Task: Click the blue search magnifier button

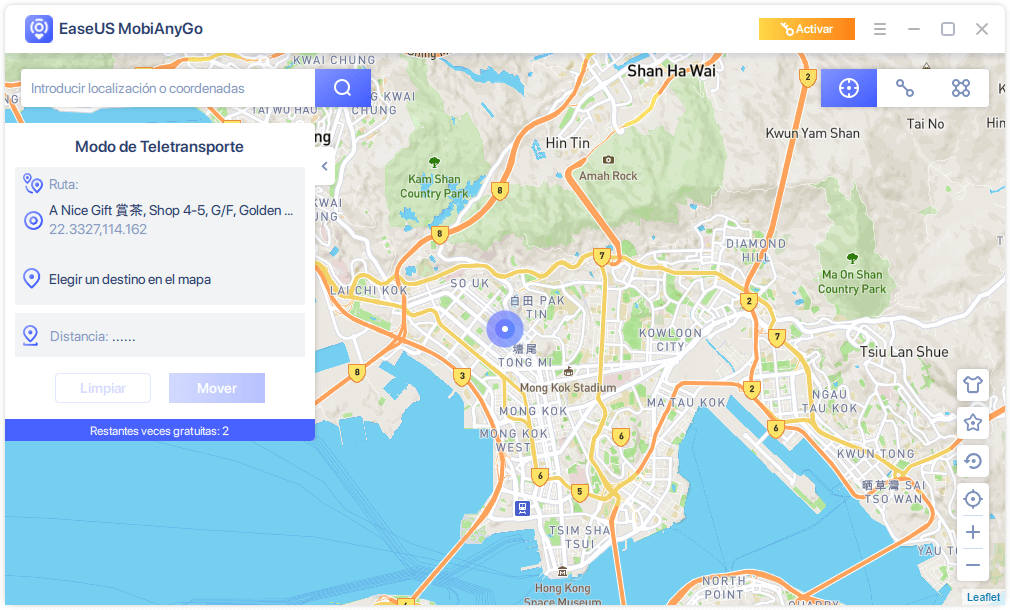Action: click(x=343, y=88)
